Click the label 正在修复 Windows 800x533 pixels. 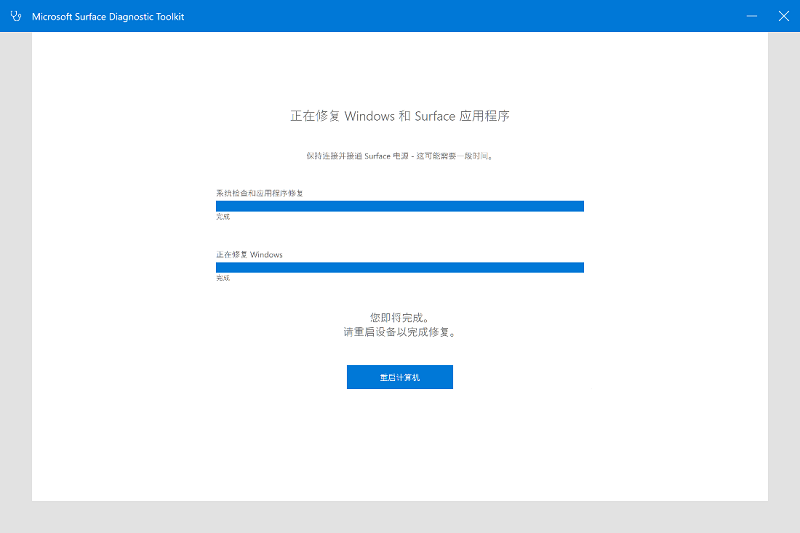coord(249,255)
